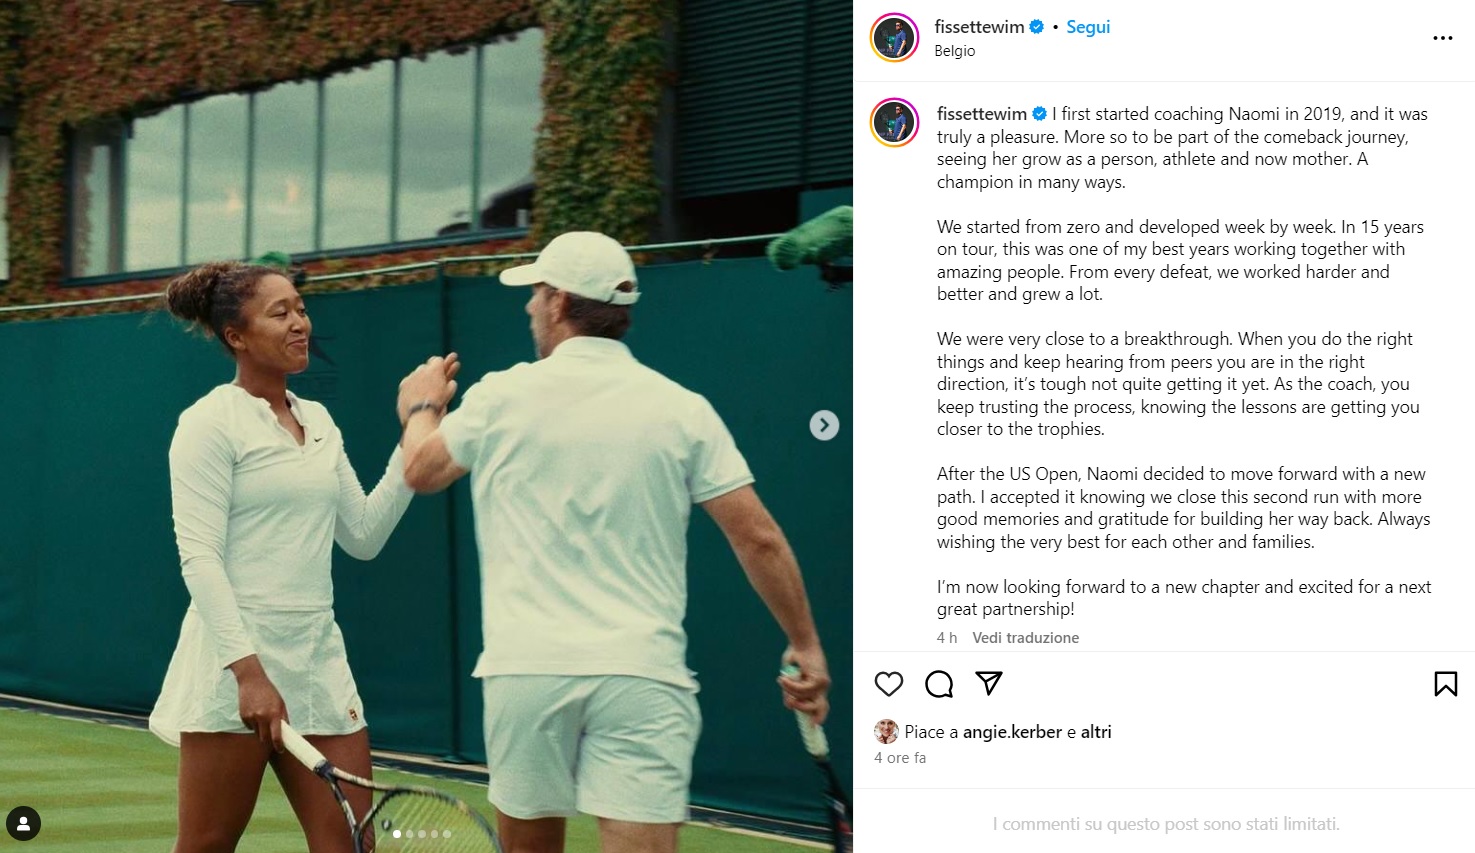Open the Belgio location link
Viewport: 1475px width, 853px height.
pyautogui.click(x=955, y=50)
